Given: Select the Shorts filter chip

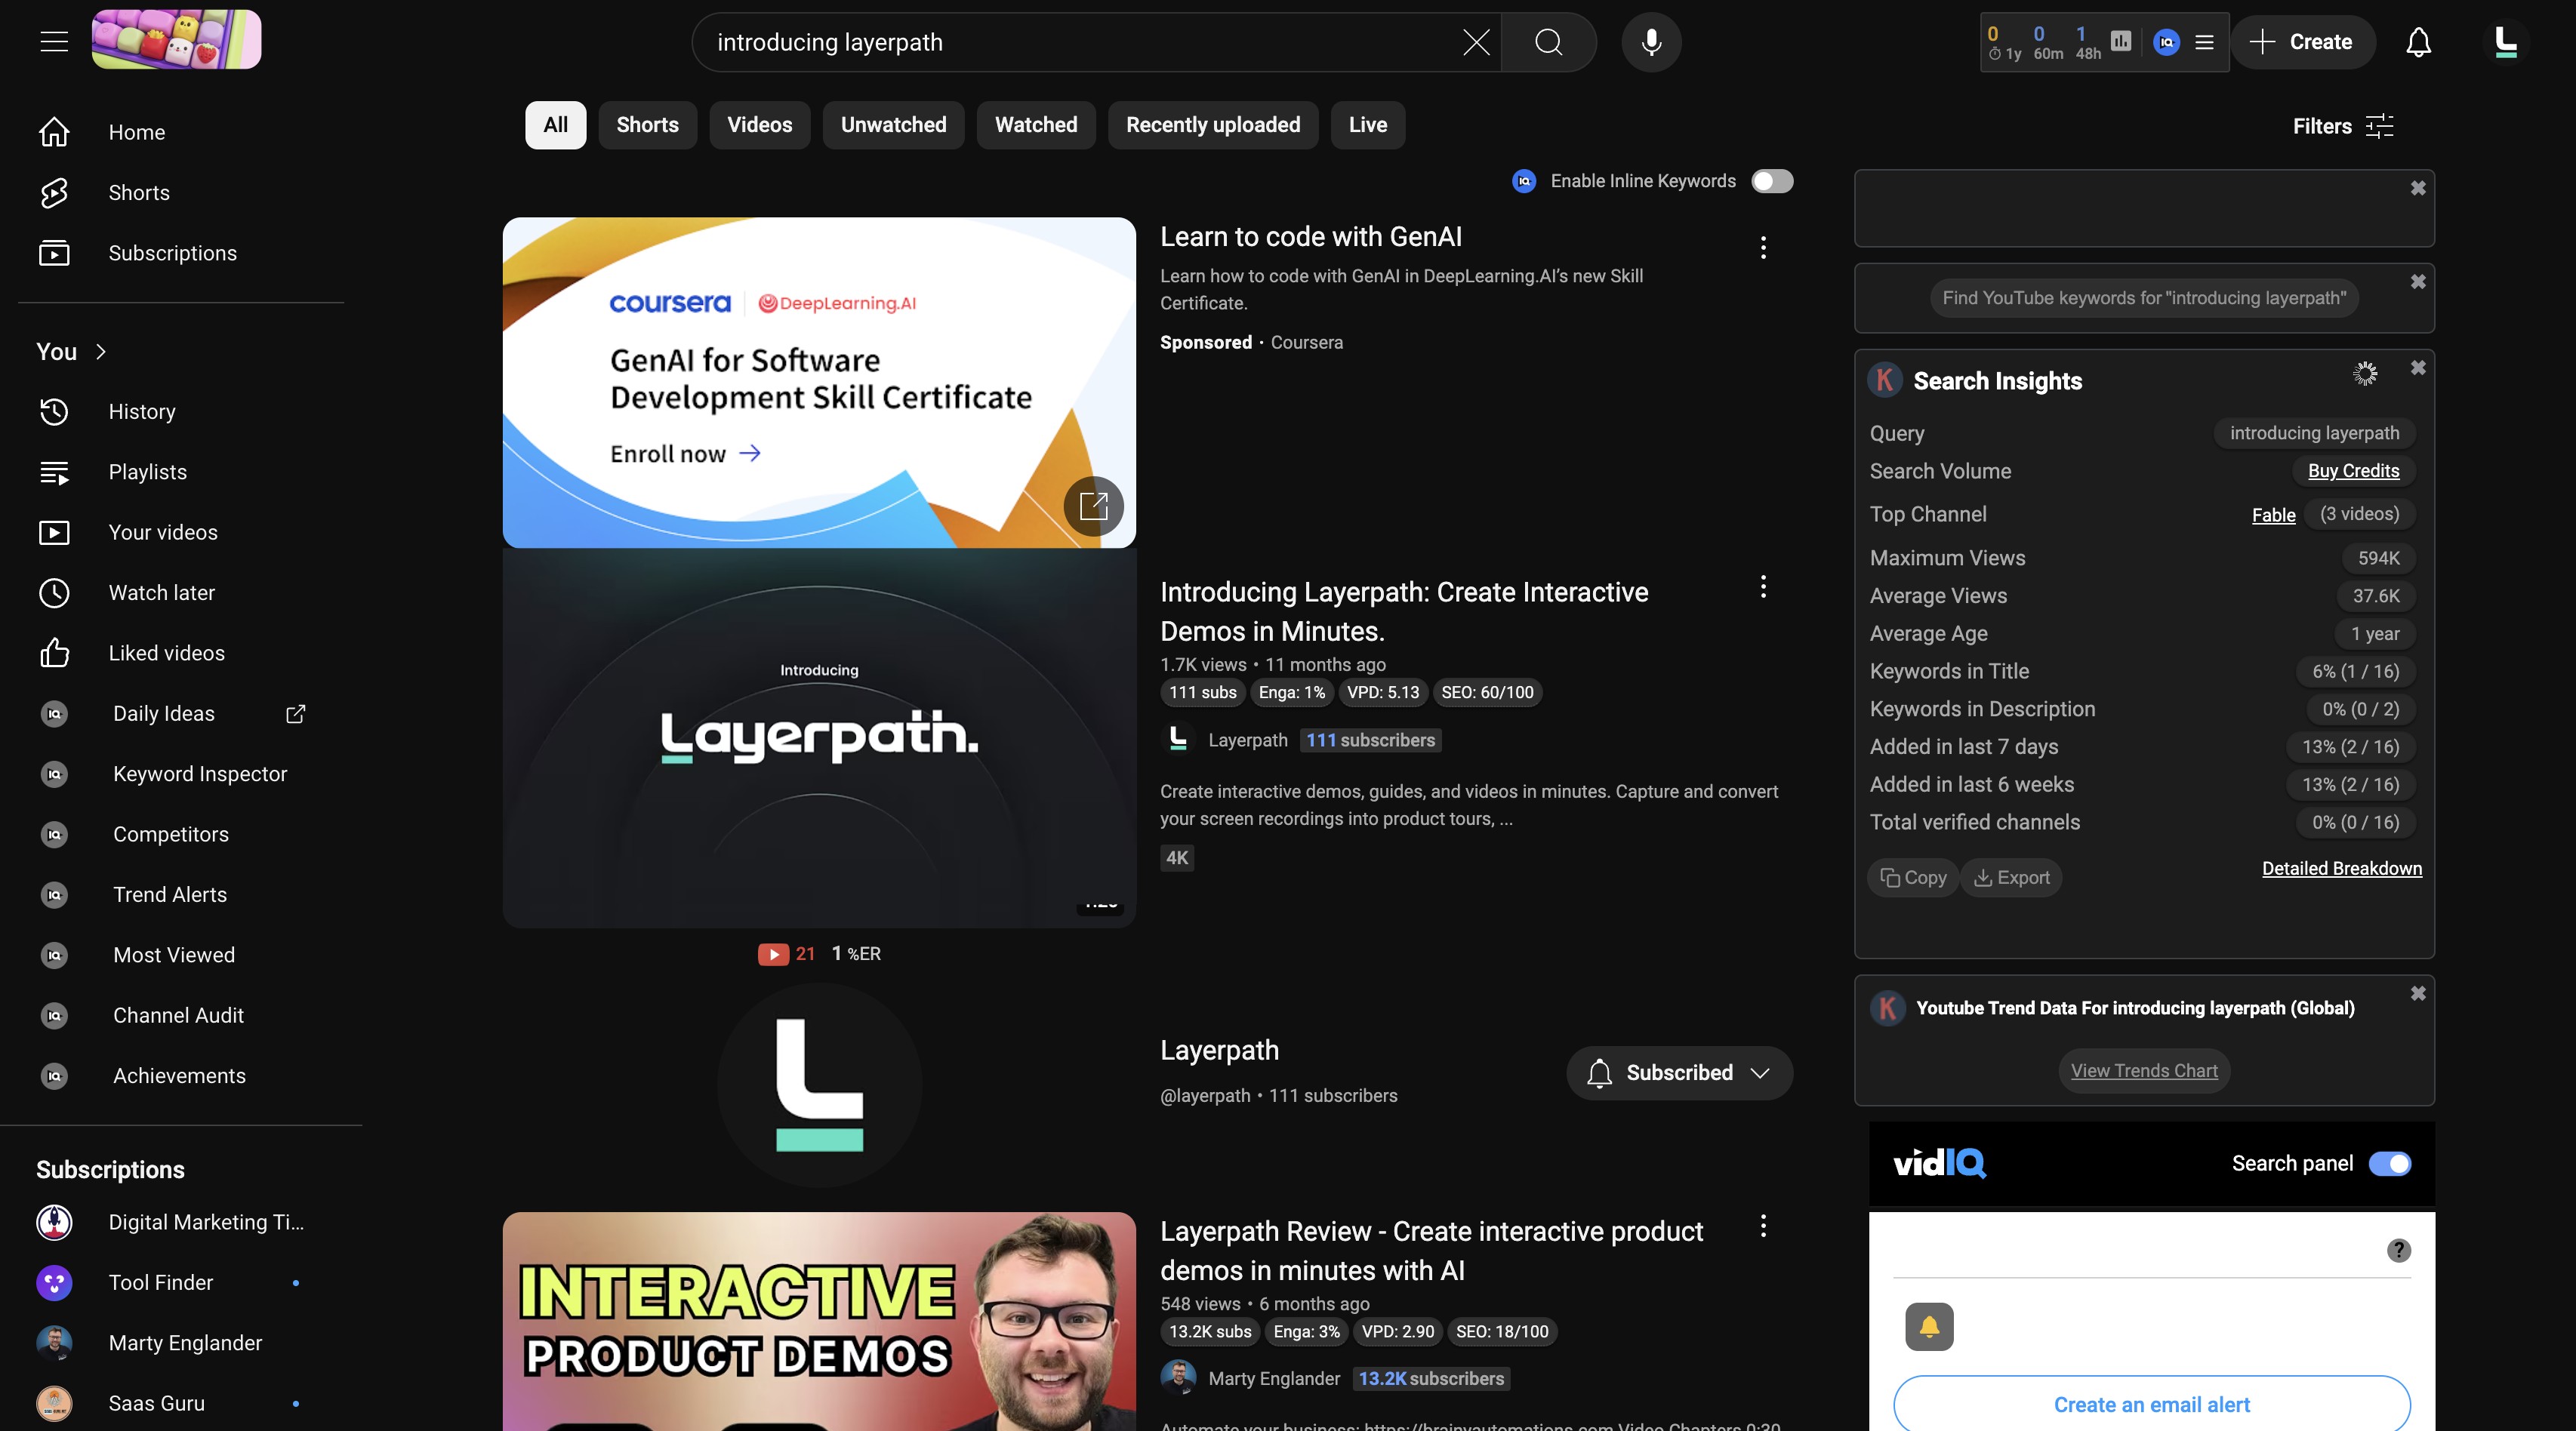Looking at the screenshot, I should [x=647, y=125].
